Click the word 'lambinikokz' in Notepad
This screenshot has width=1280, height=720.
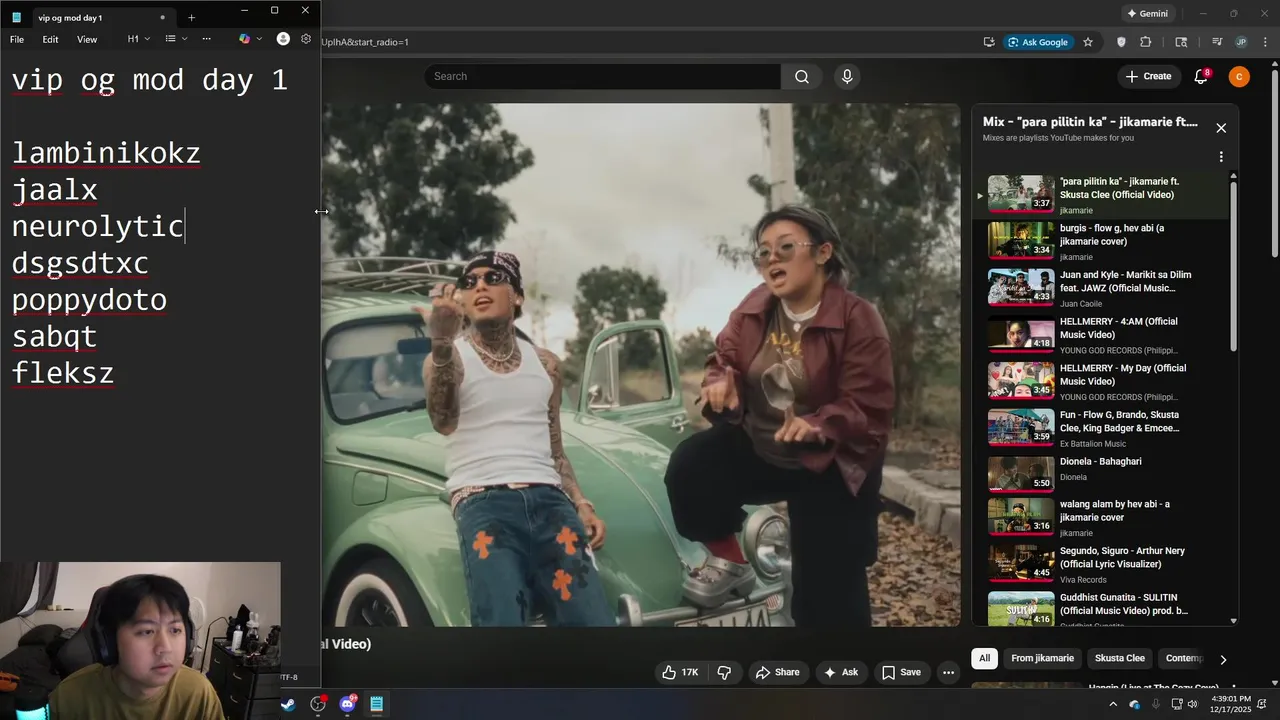pos(106,153)
